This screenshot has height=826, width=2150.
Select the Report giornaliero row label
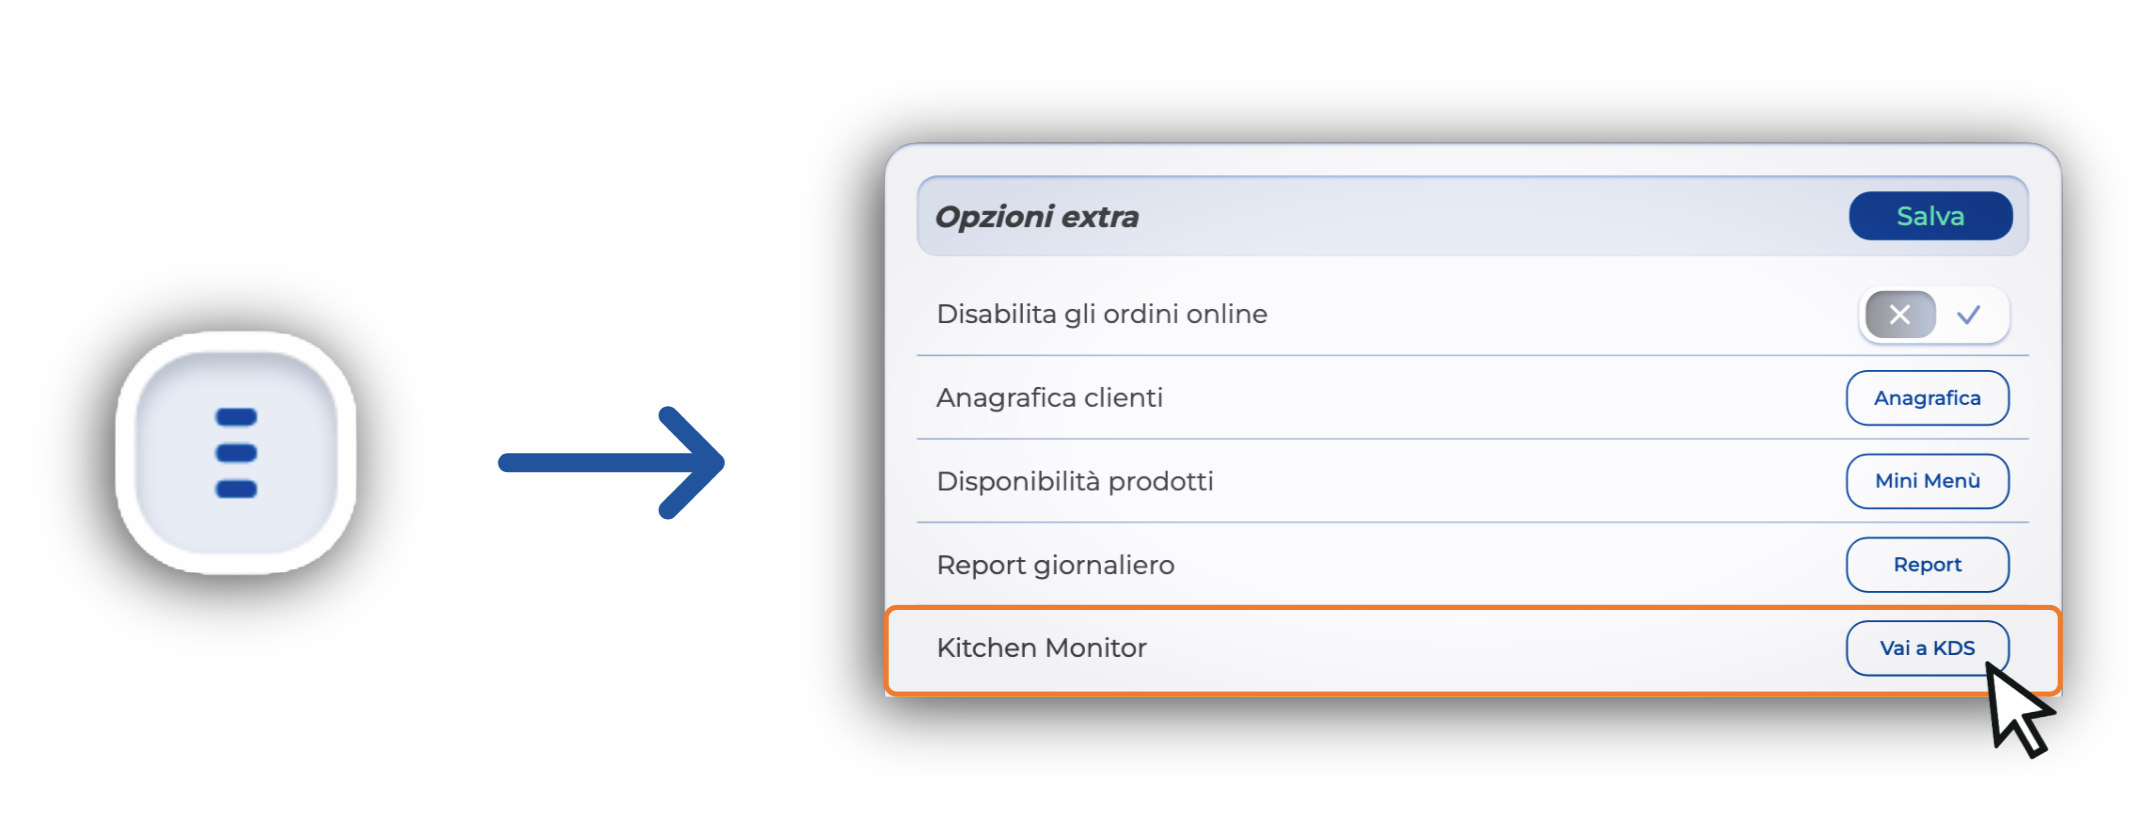tap(1055, 565)
